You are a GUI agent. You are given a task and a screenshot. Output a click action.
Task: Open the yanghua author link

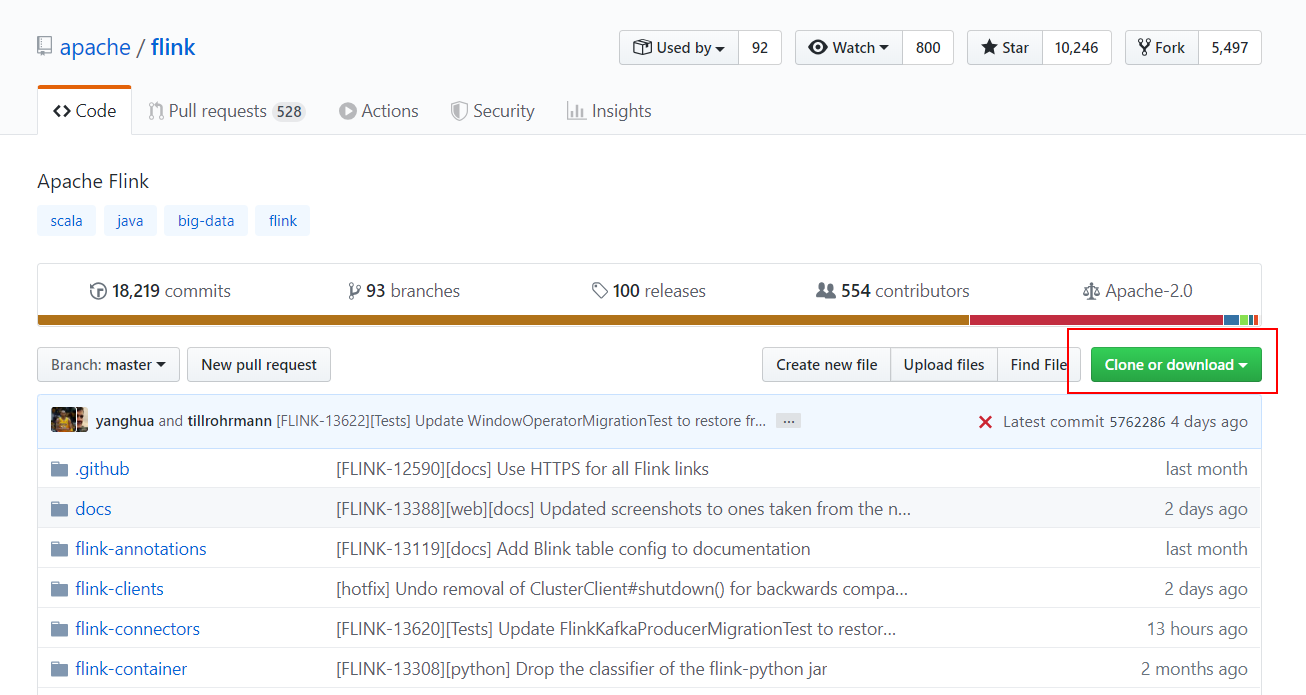[x=125, y=421]
